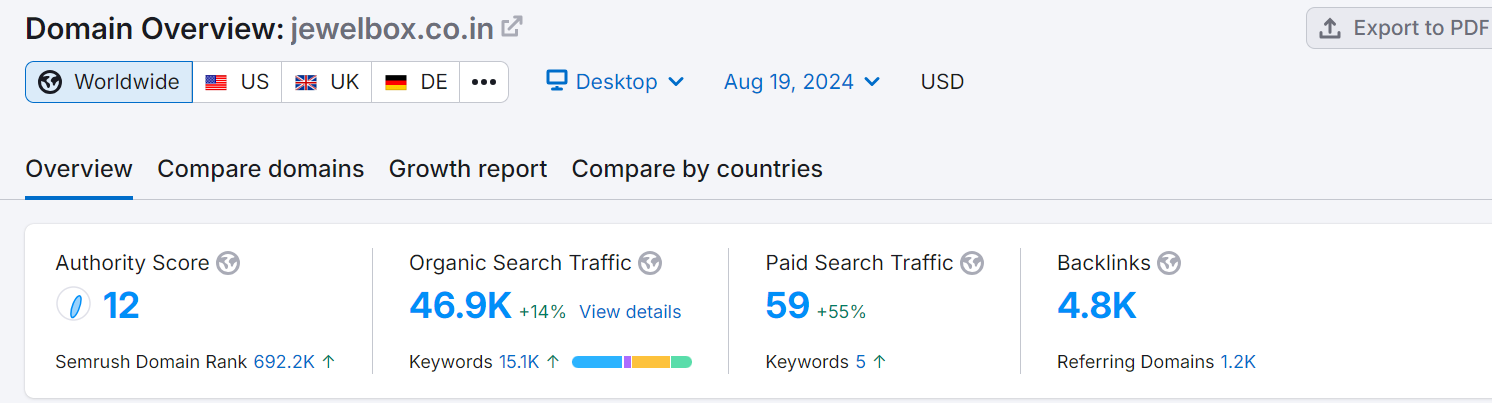Image resolution: width=1492 pixels, height=403 pixels.
Task: Click globe icon next to Backlinks
Action: [1169, 263]
